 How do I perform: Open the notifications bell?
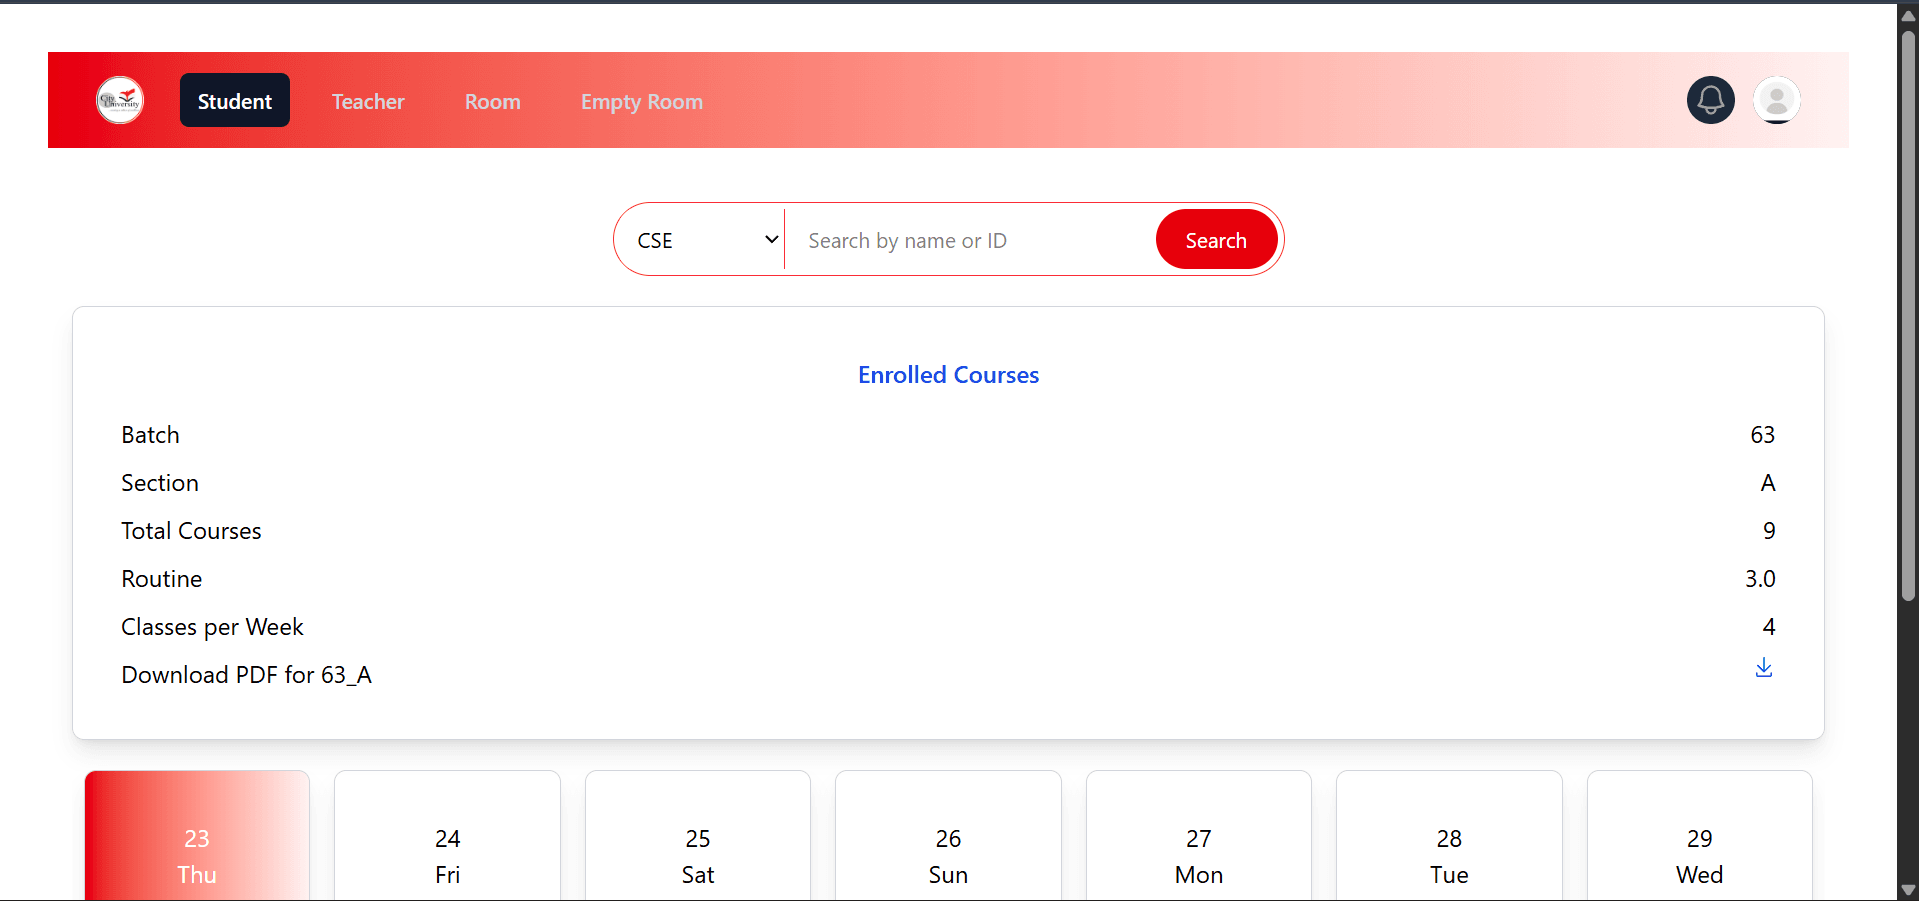1710,100
